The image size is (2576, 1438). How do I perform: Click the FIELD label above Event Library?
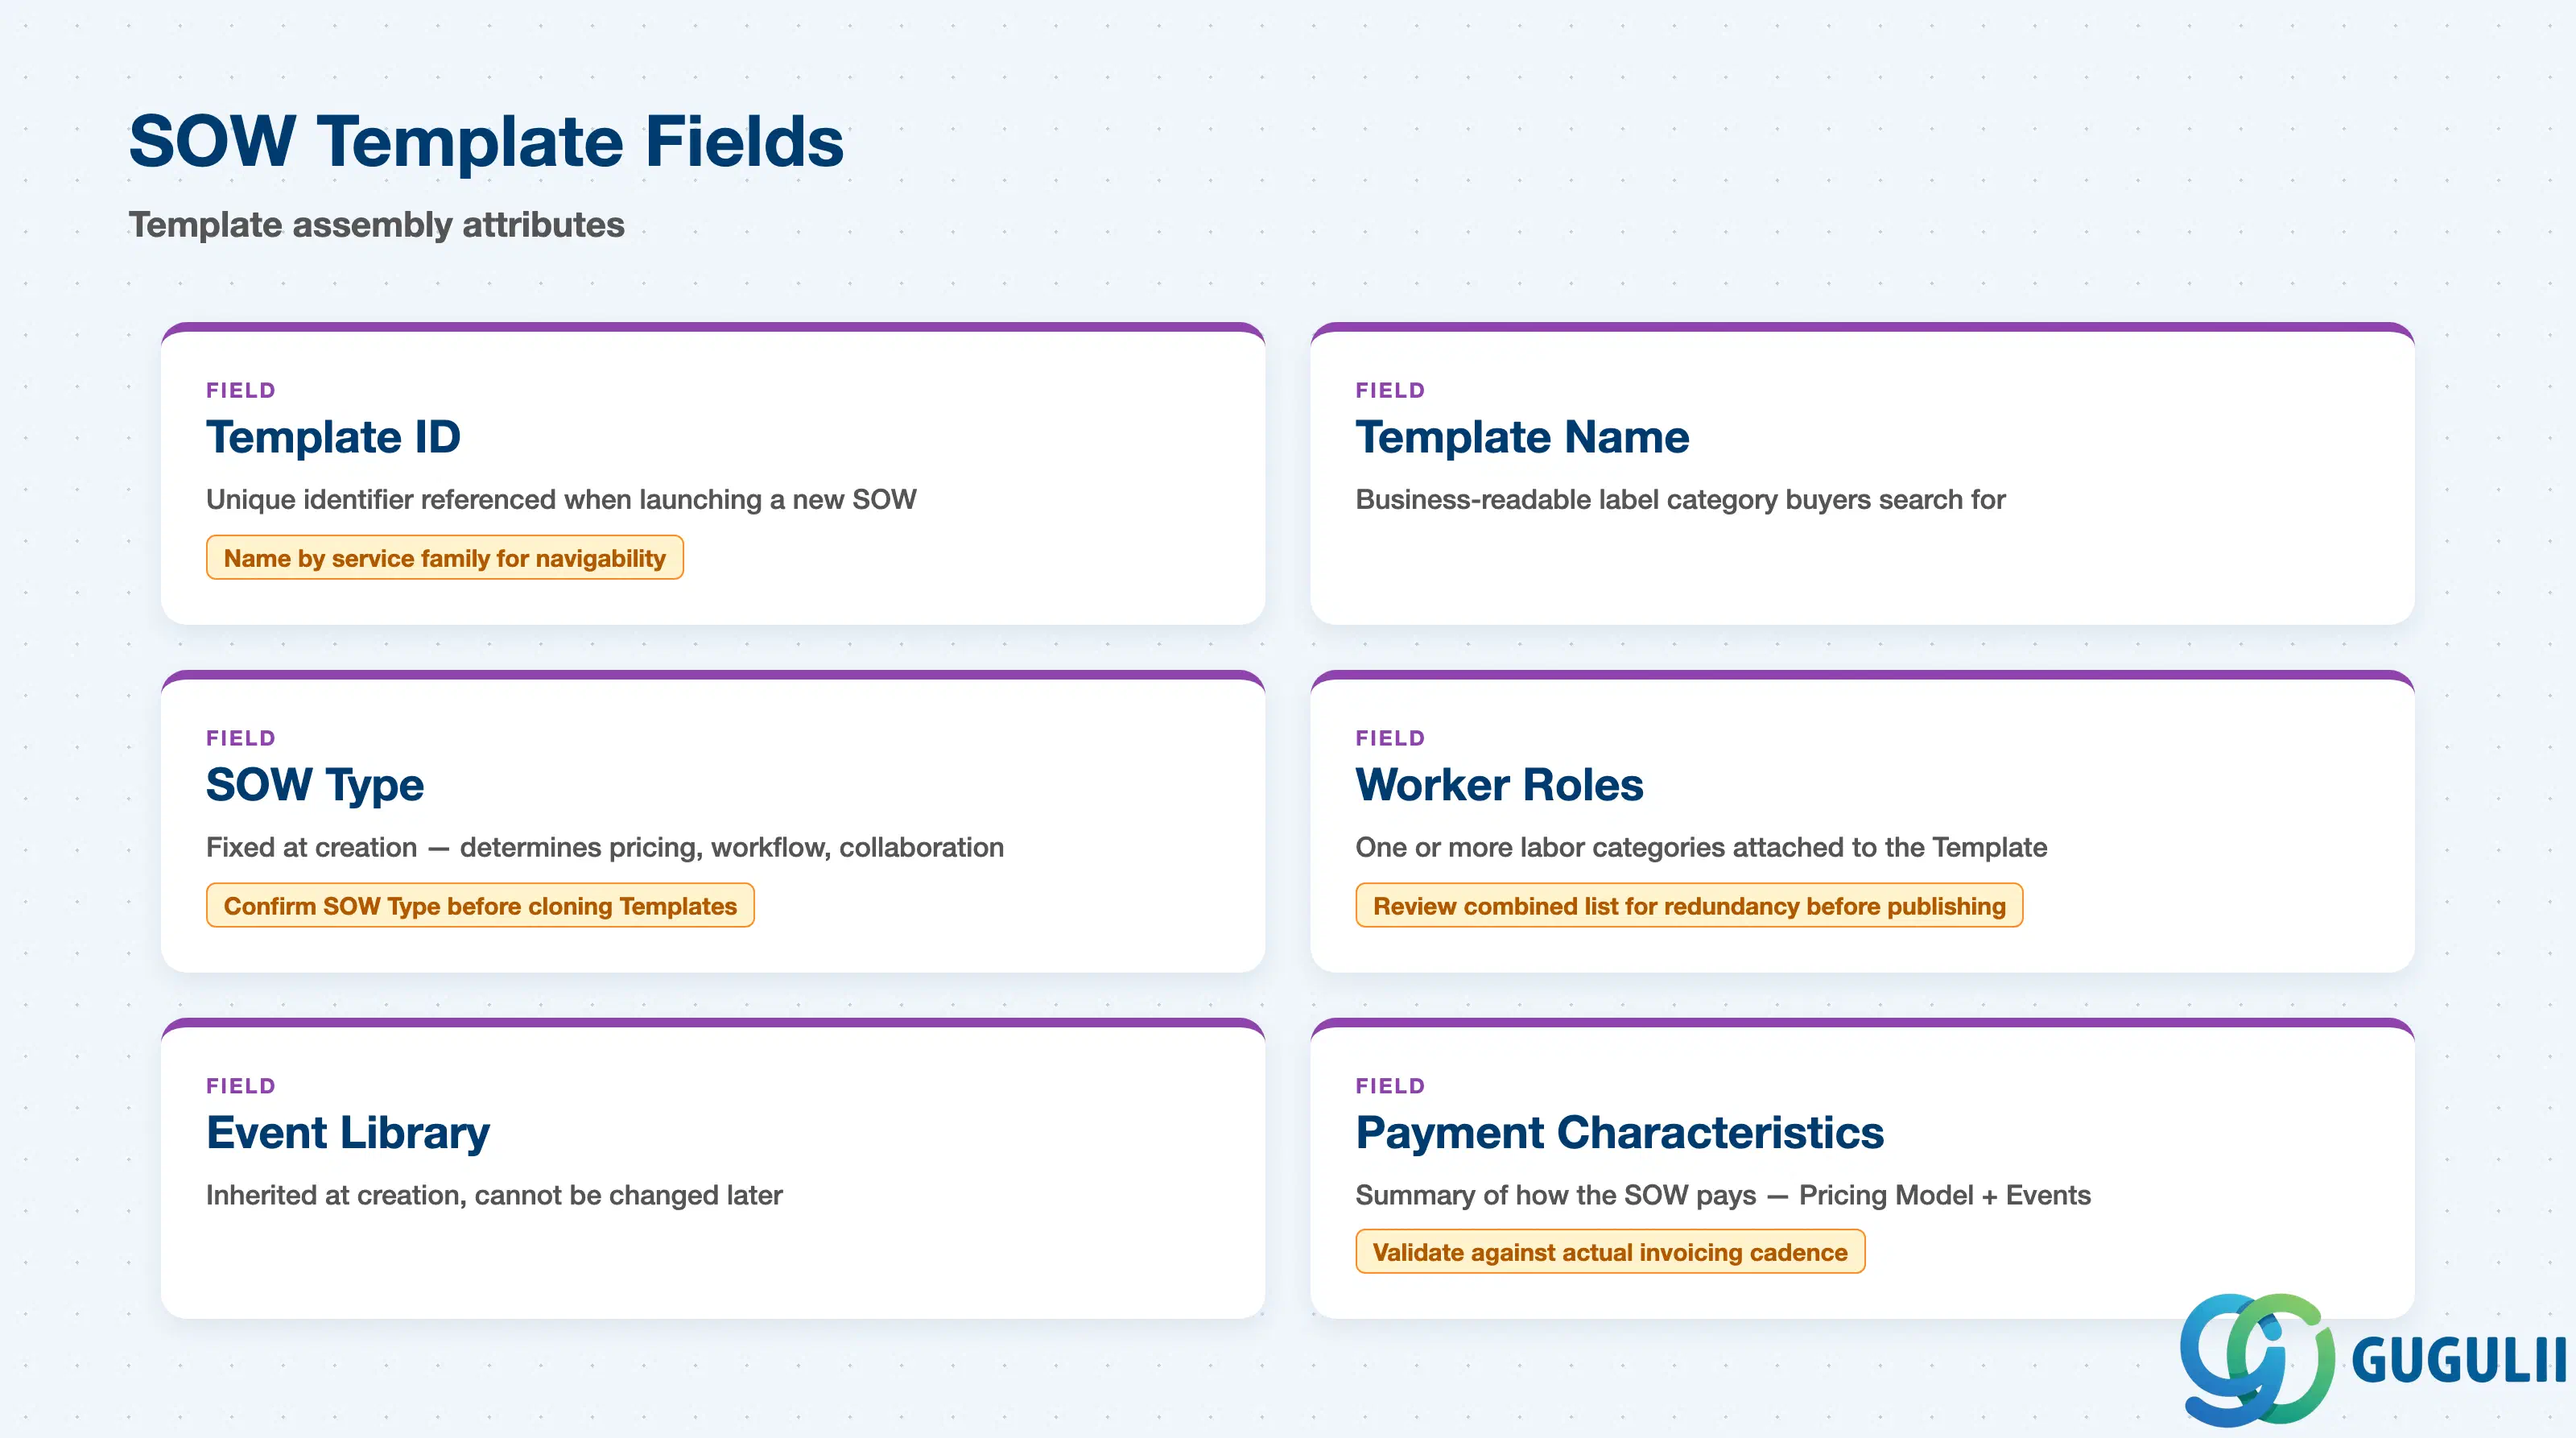pos(241,1086)
